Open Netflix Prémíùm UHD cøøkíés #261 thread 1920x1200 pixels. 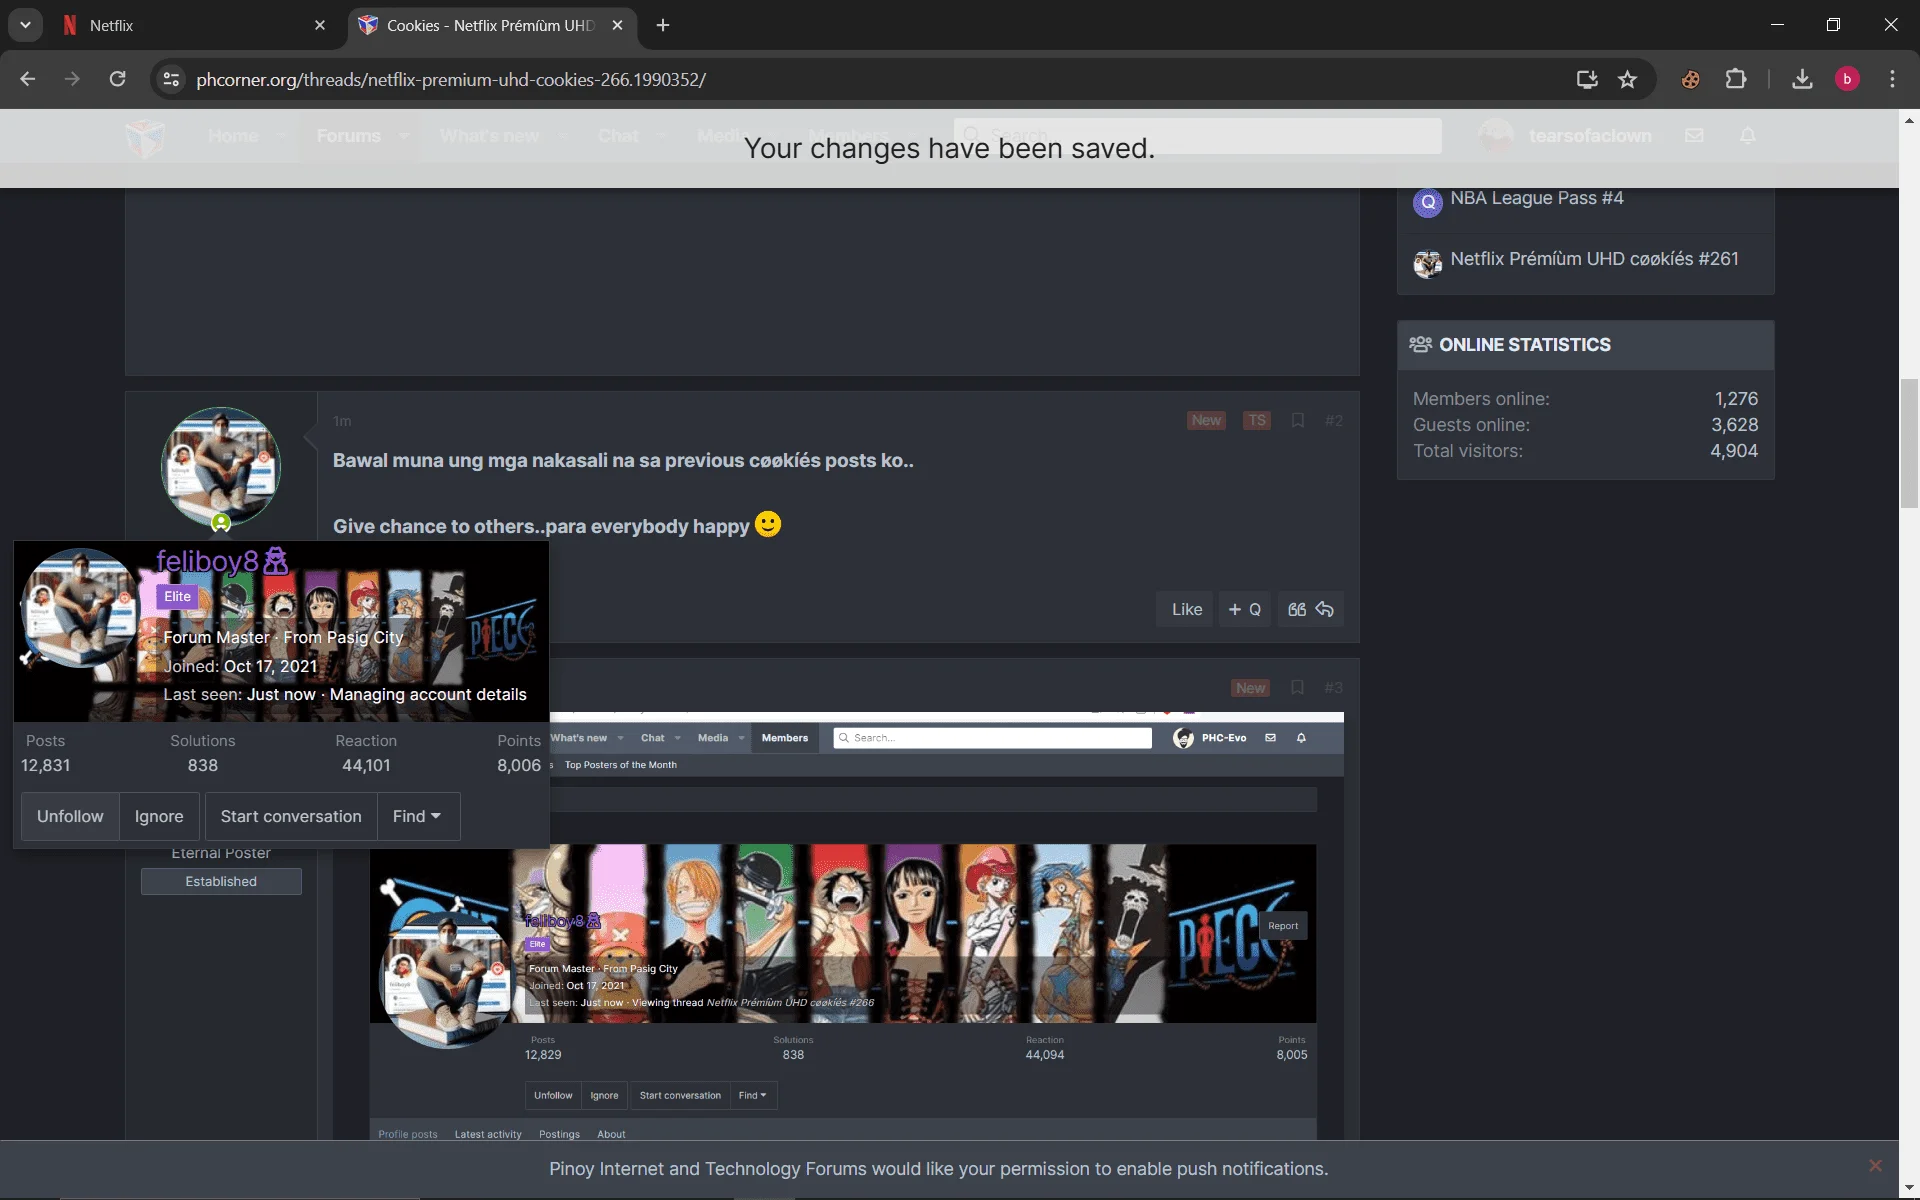(x=1594, y=259)
